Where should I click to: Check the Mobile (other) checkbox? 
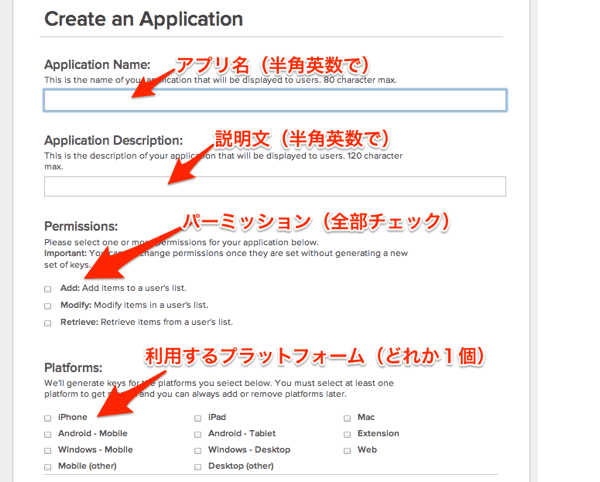48,466
